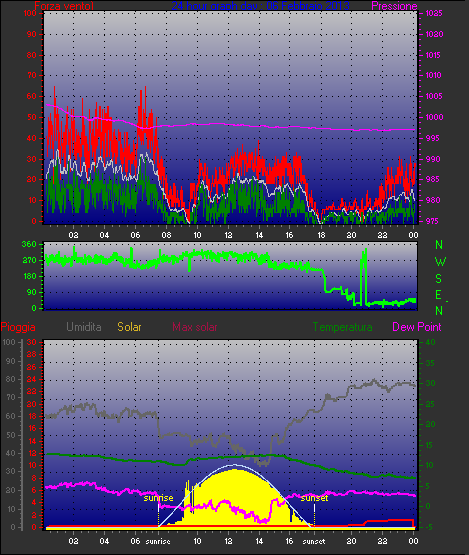Image resolution: width=469 pixels, height=555 pixels.
Task: Click the '18' hour label under the wind chart
Action: pos(321,235)
